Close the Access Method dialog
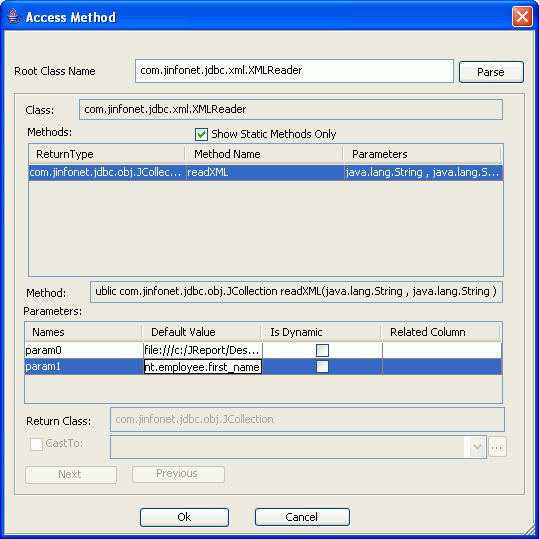The image size is (539, 539). [x=522, y=16]
